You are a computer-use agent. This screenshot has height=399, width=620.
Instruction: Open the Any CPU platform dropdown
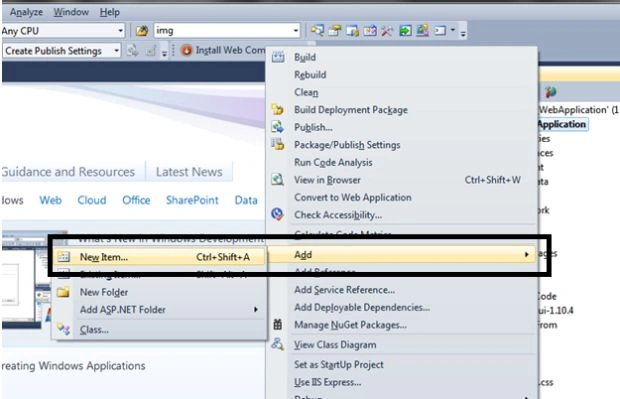[x=120, y=31]
